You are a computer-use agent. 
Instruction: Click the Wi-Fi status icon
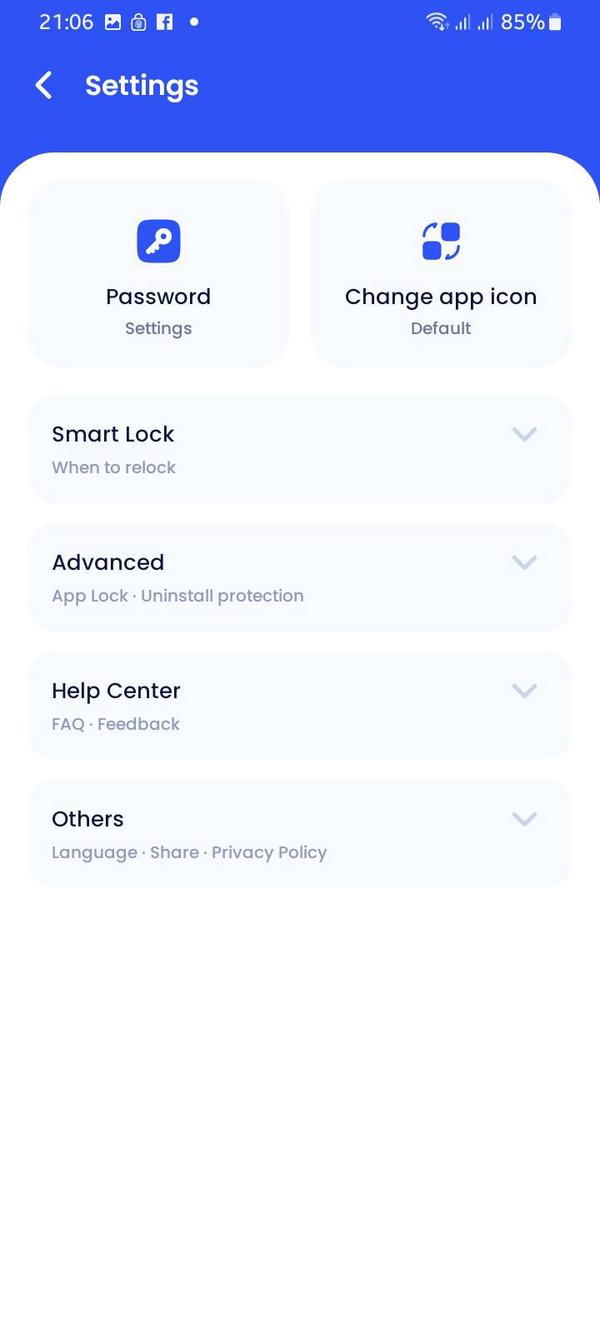(x=438, y=22)
